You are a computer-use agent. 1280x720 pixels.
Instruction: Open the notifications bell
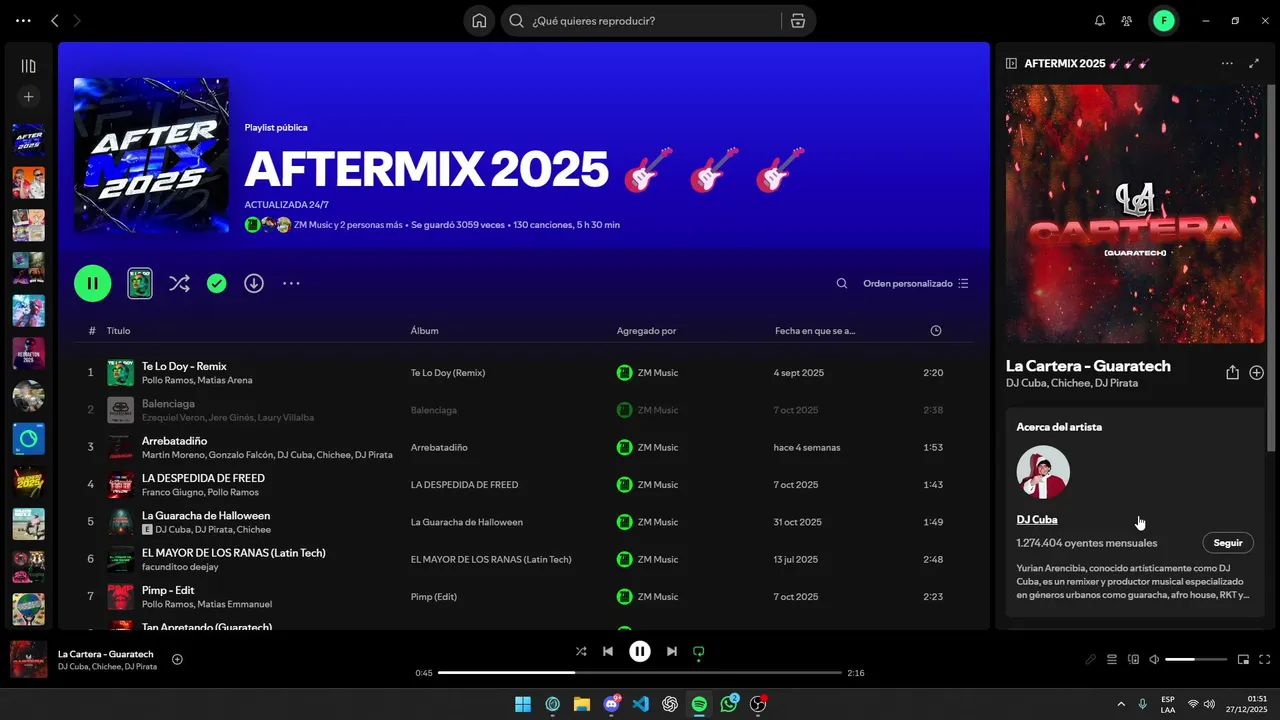click(x=1100, y=20)
